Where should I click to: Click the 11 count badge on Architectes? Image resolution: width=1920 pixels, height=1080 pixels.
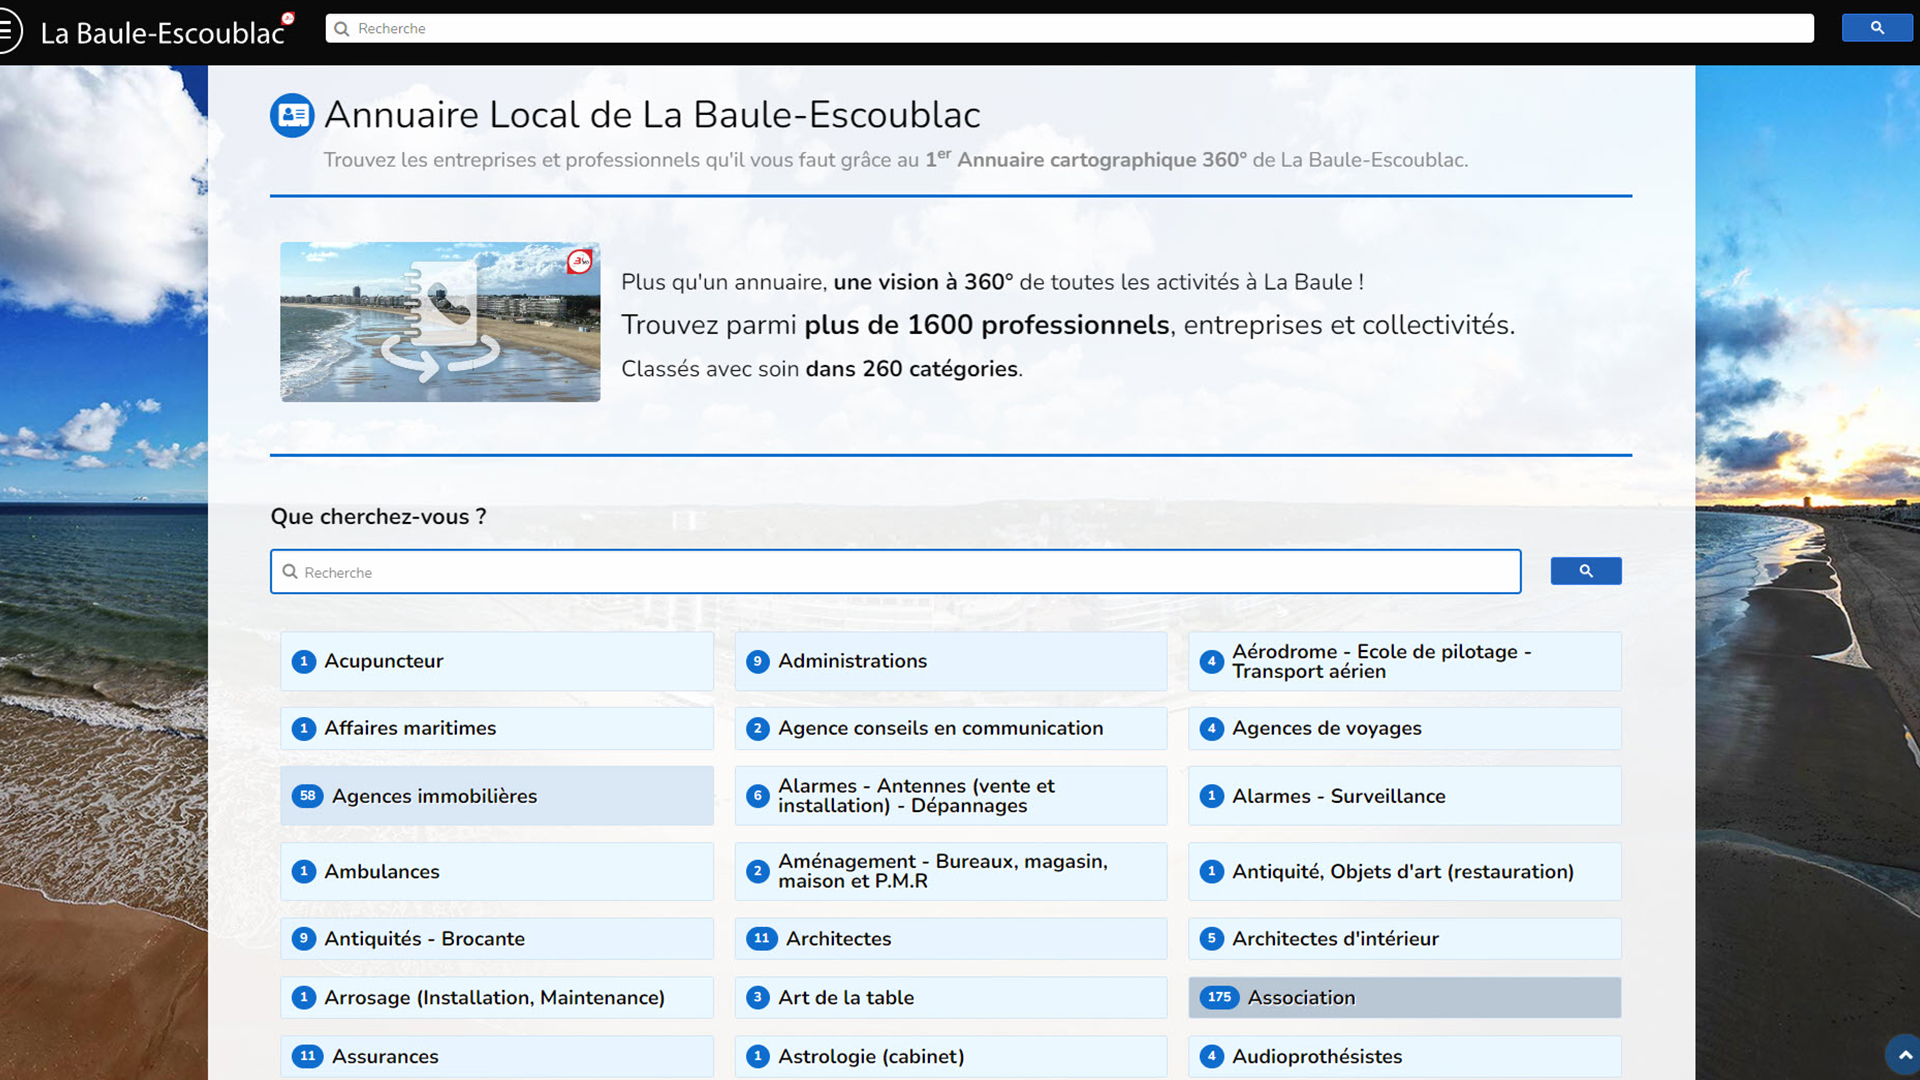click(x=762, y=939)
